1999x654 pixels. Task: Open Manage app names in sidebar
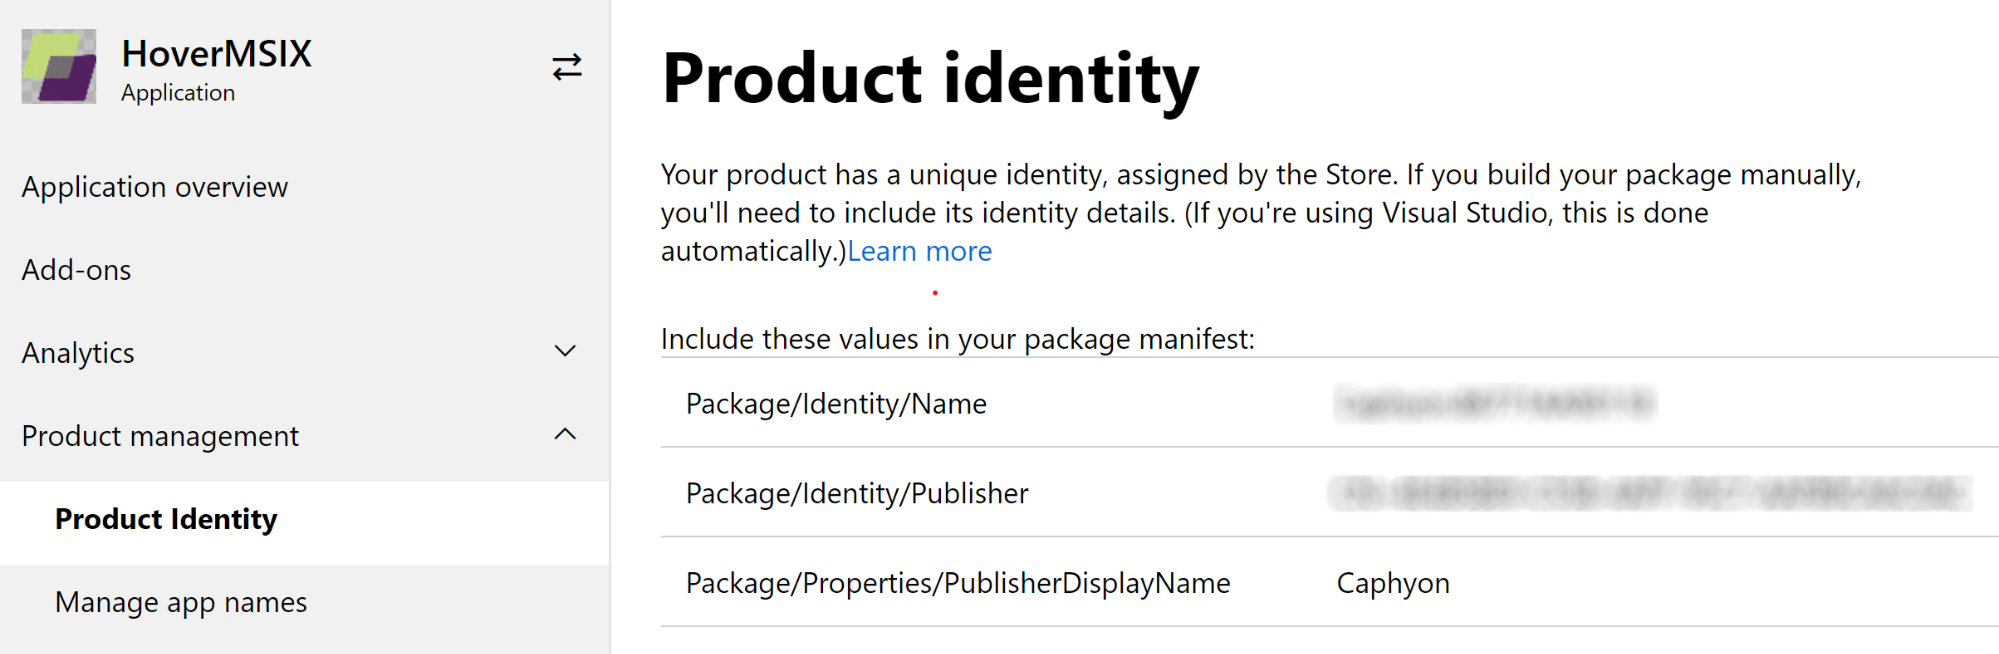181,602
